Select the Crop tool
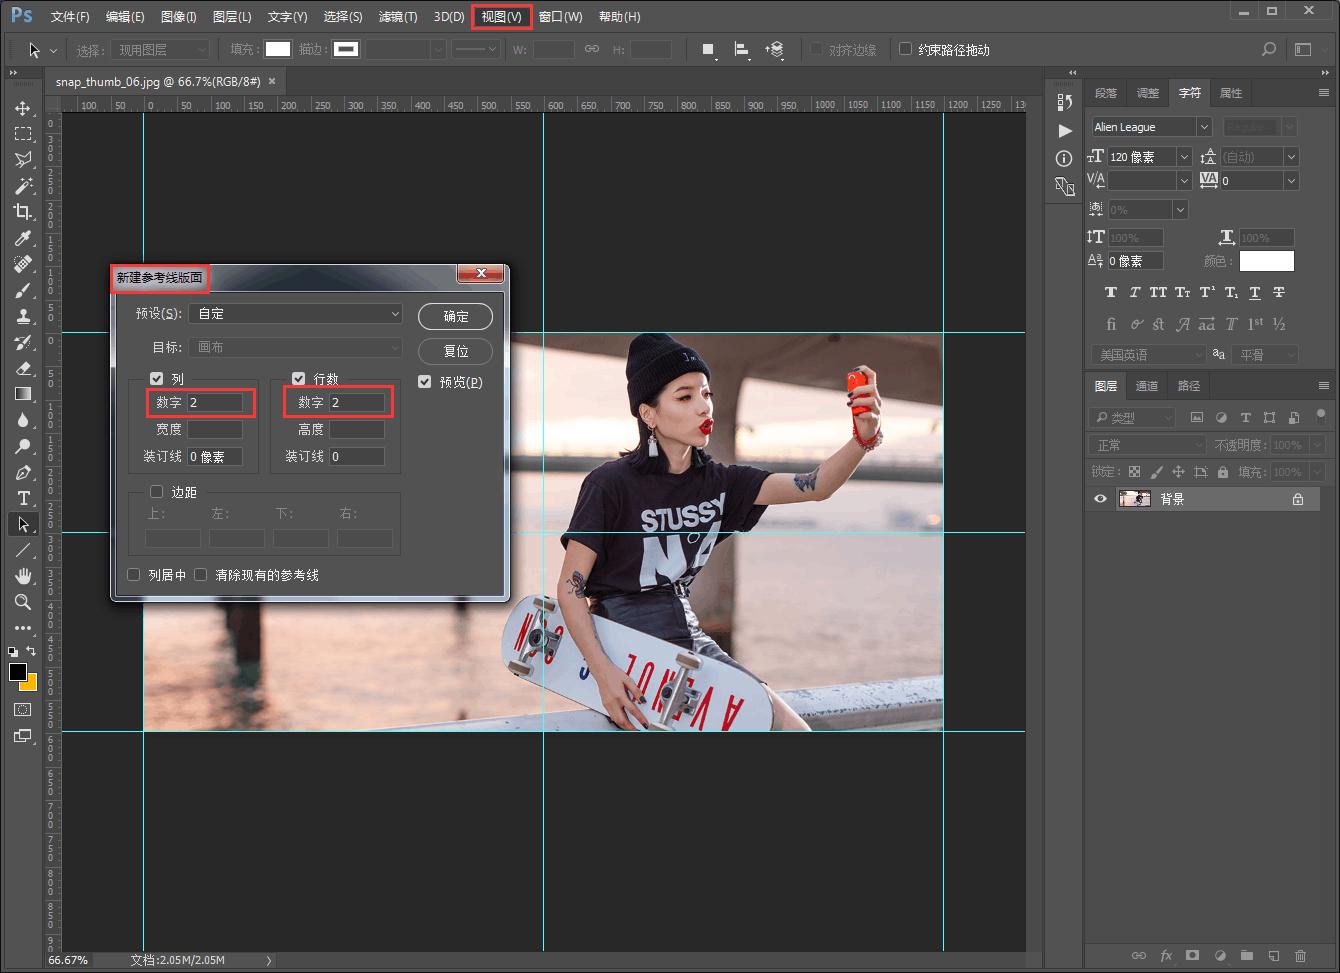The image size is (1340, 973). point(23,212)
